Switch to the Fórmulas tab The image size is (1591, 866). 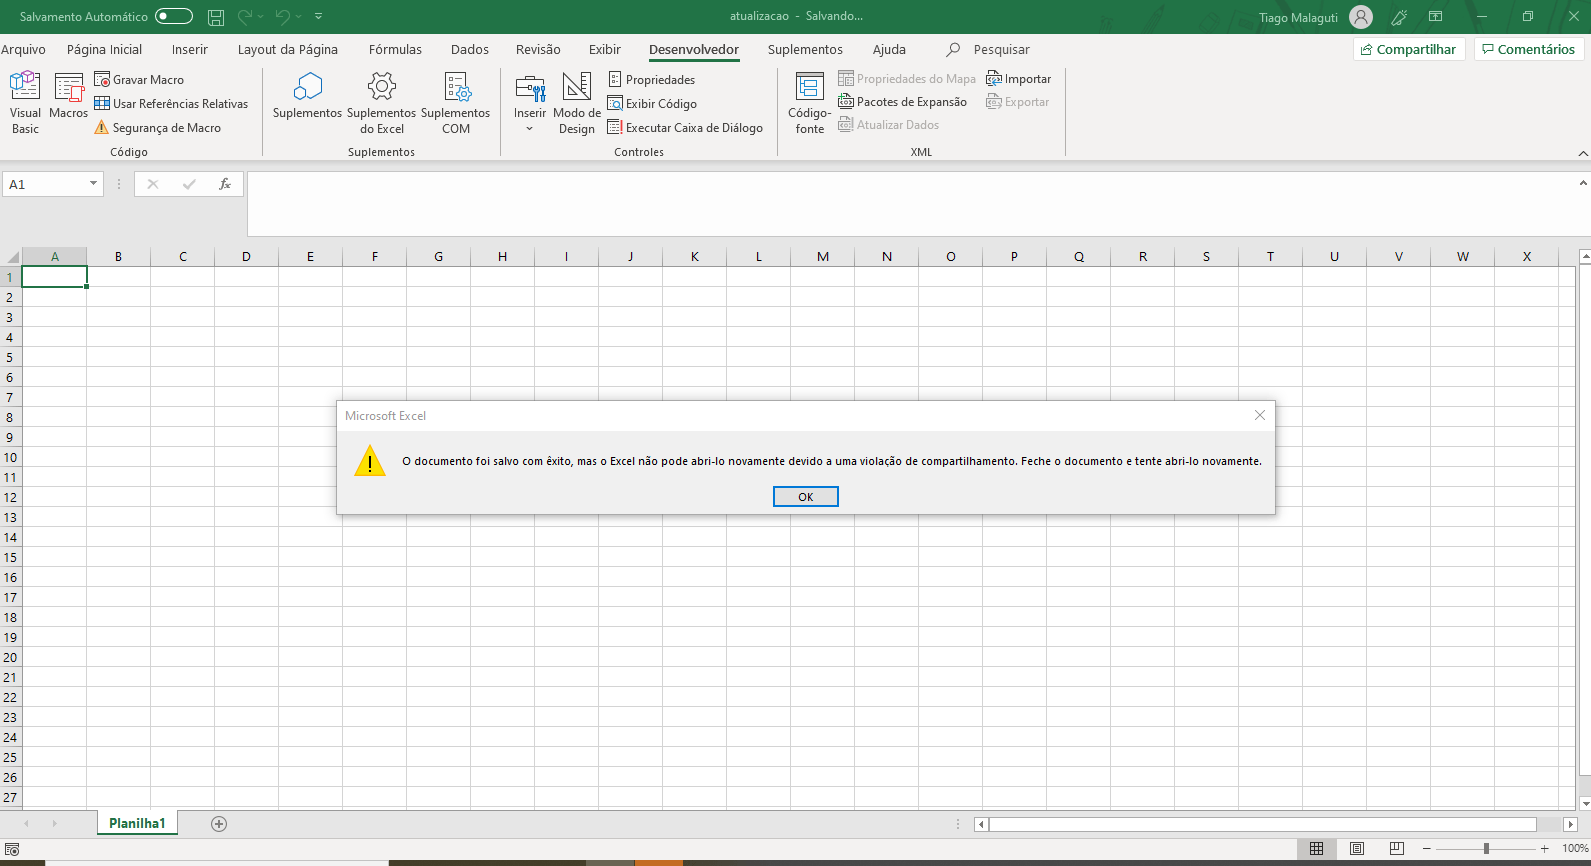[x=395, y=49]
